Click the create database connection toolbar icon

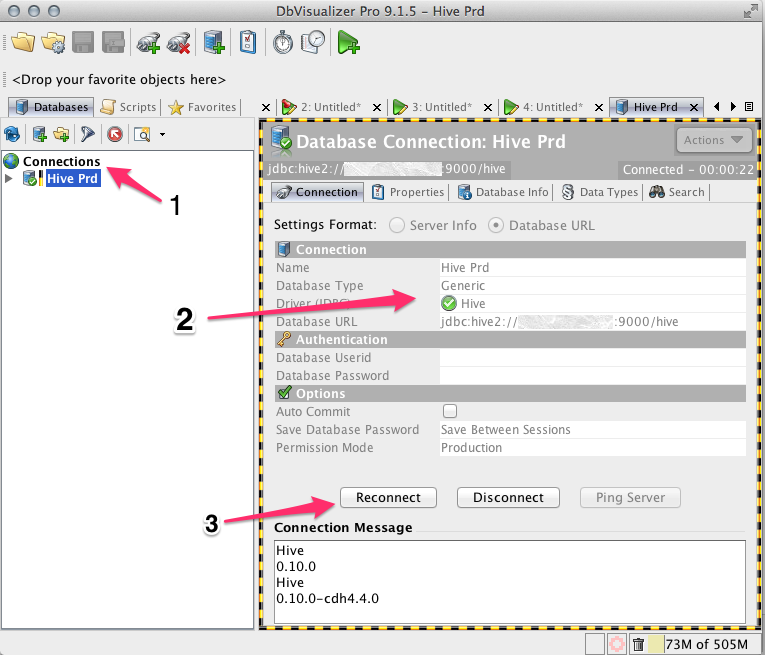click(x=214, y=42)
